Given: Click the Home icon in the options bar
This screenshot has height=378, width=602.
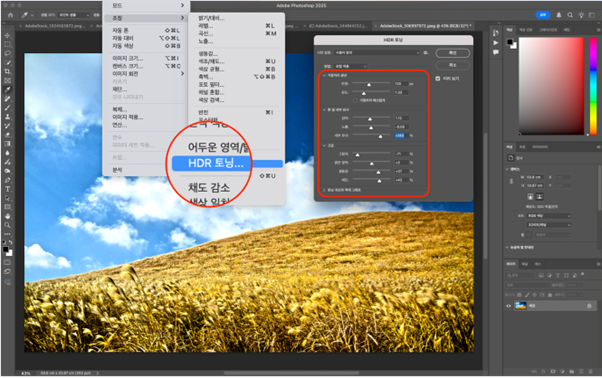Looking at the screenshot, I should coord(10,15).
